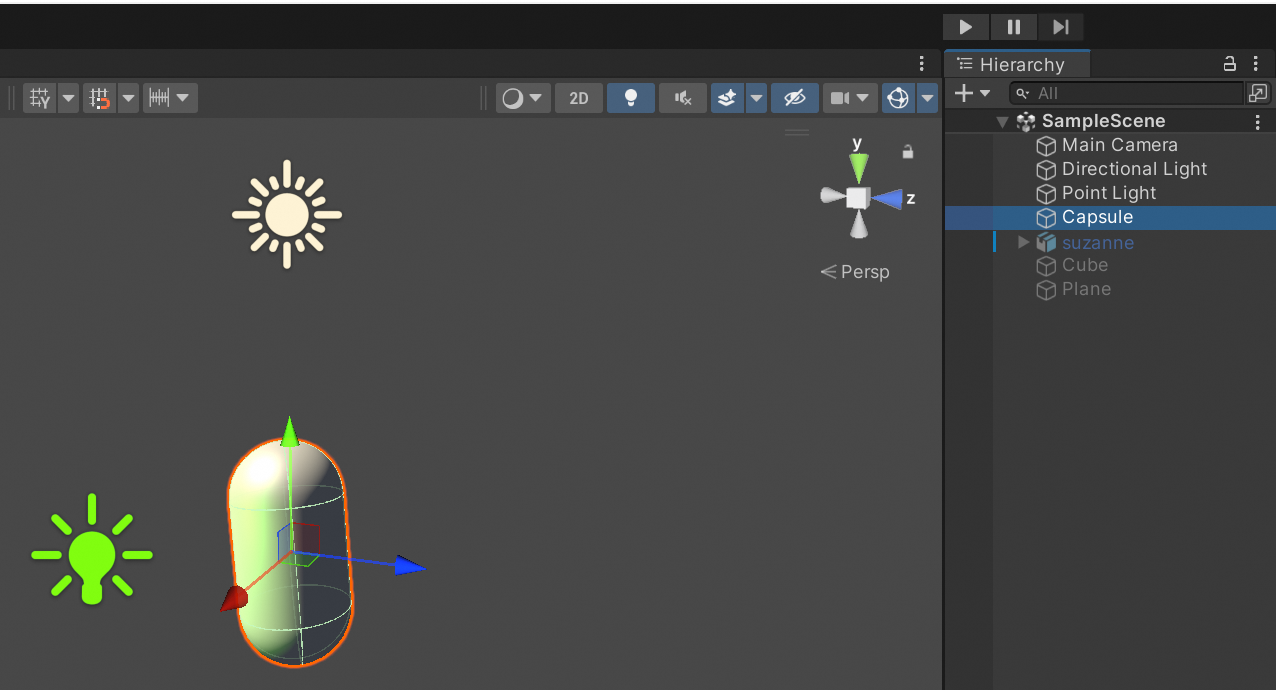Click the Main Camera cube icon

point(1046,146)
